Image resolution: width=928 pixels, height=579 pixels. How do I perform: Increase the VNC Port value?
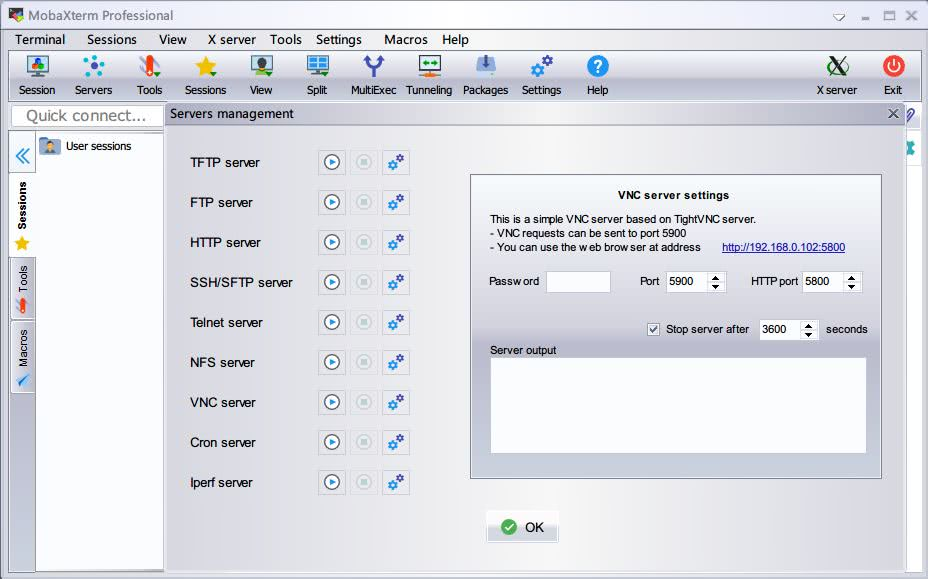(x=716, y=277)
